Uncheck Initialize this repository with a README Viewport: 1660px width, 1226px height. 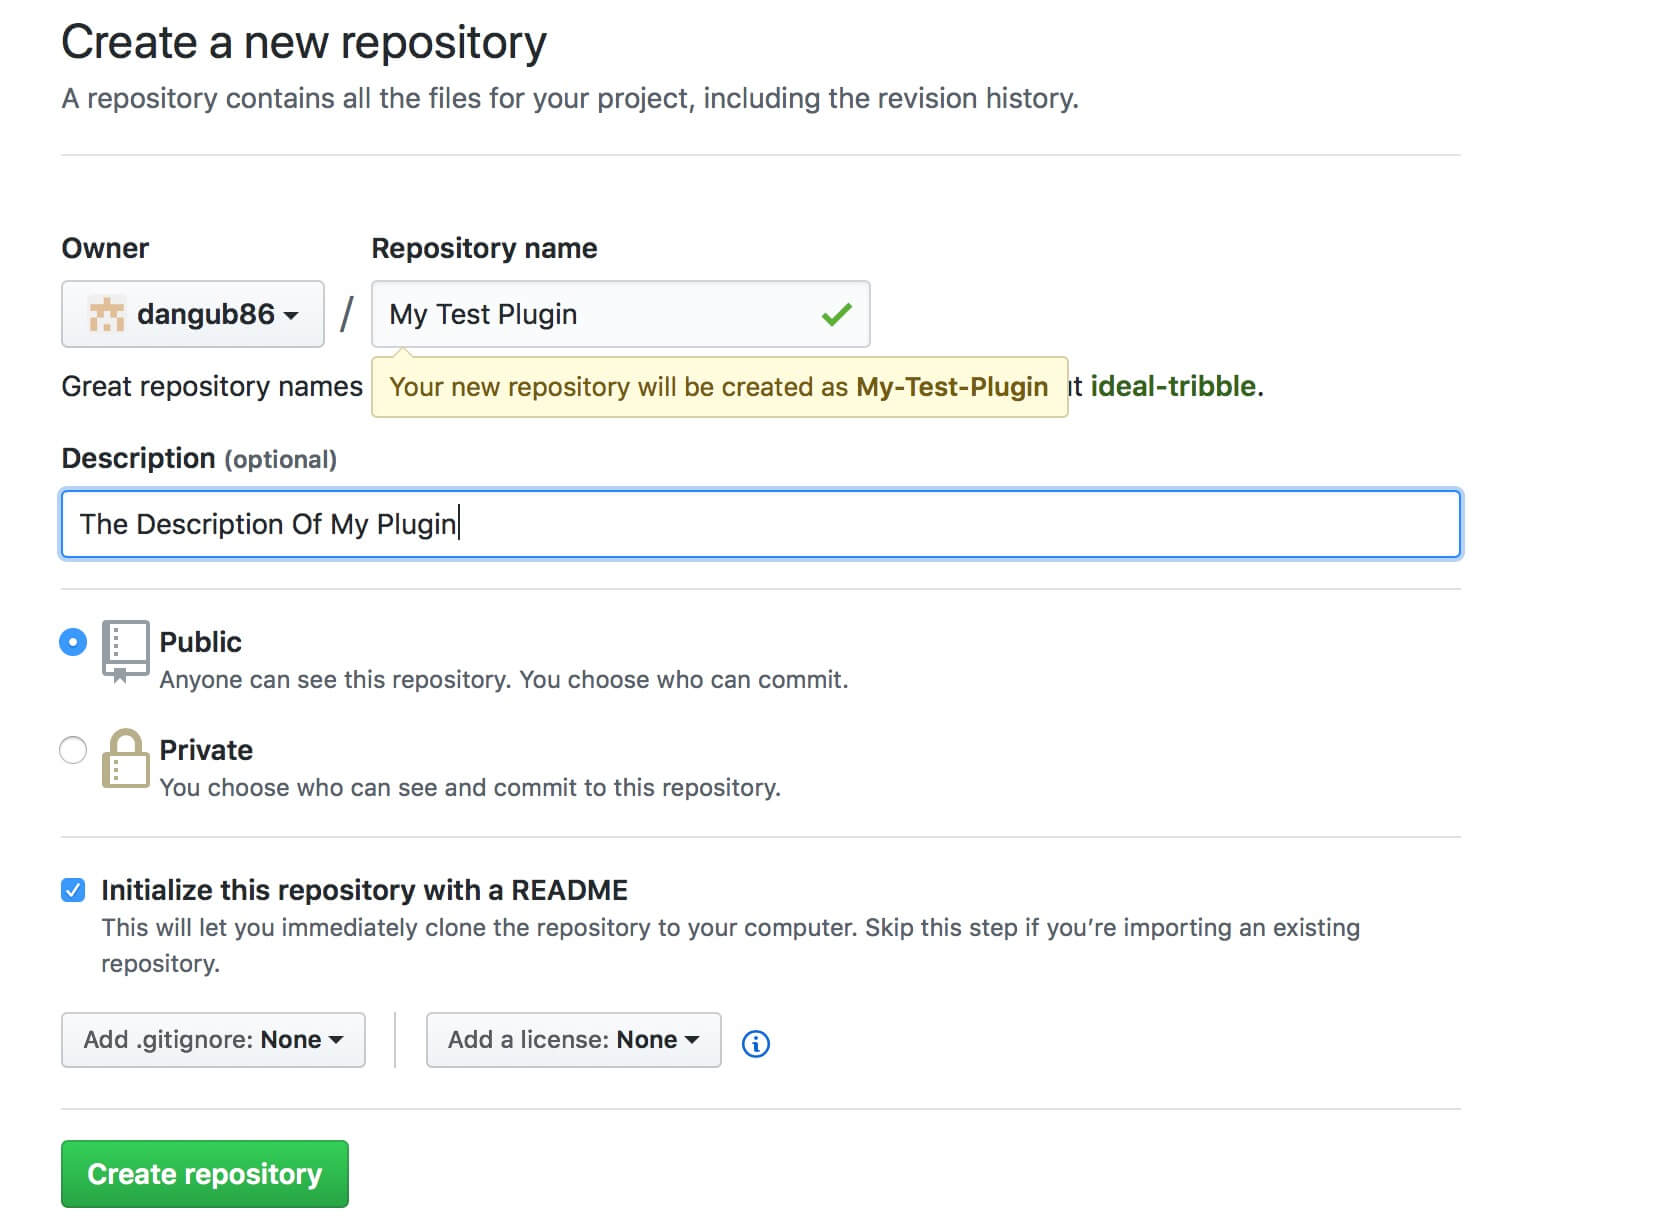[73, 890]
